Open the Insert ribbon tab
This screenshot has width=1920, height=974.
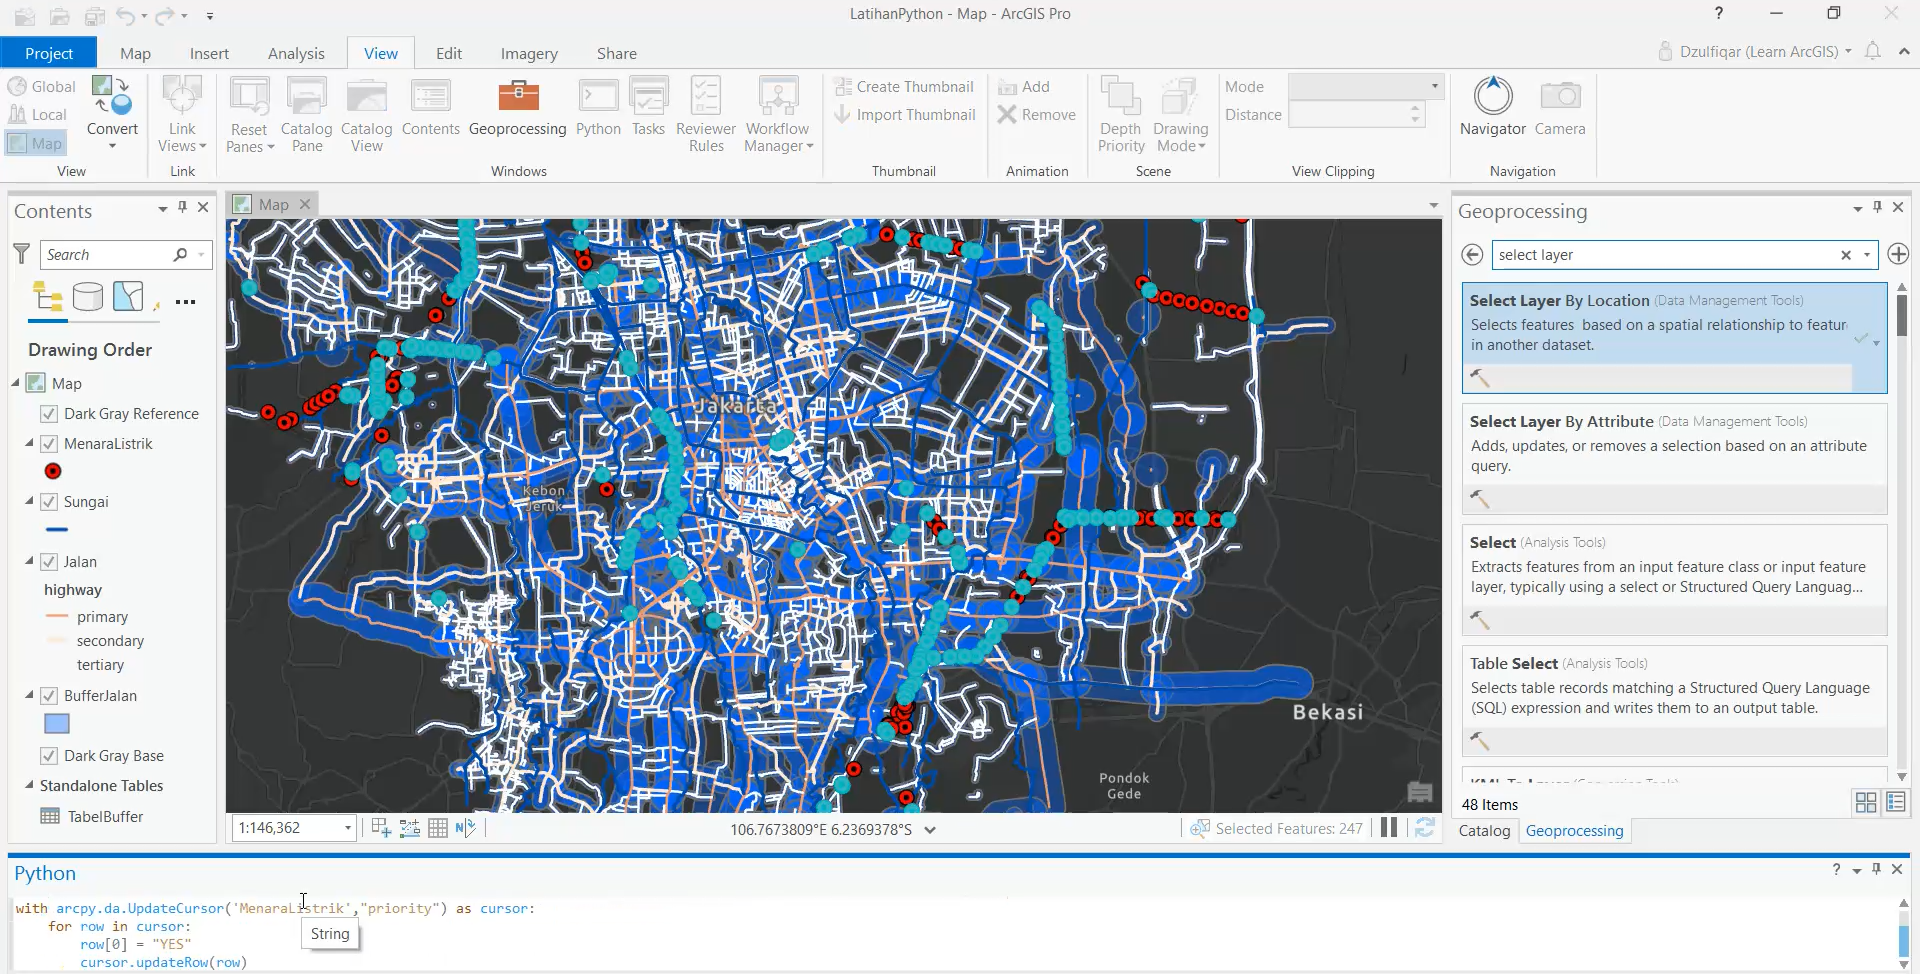coord(209,53)
